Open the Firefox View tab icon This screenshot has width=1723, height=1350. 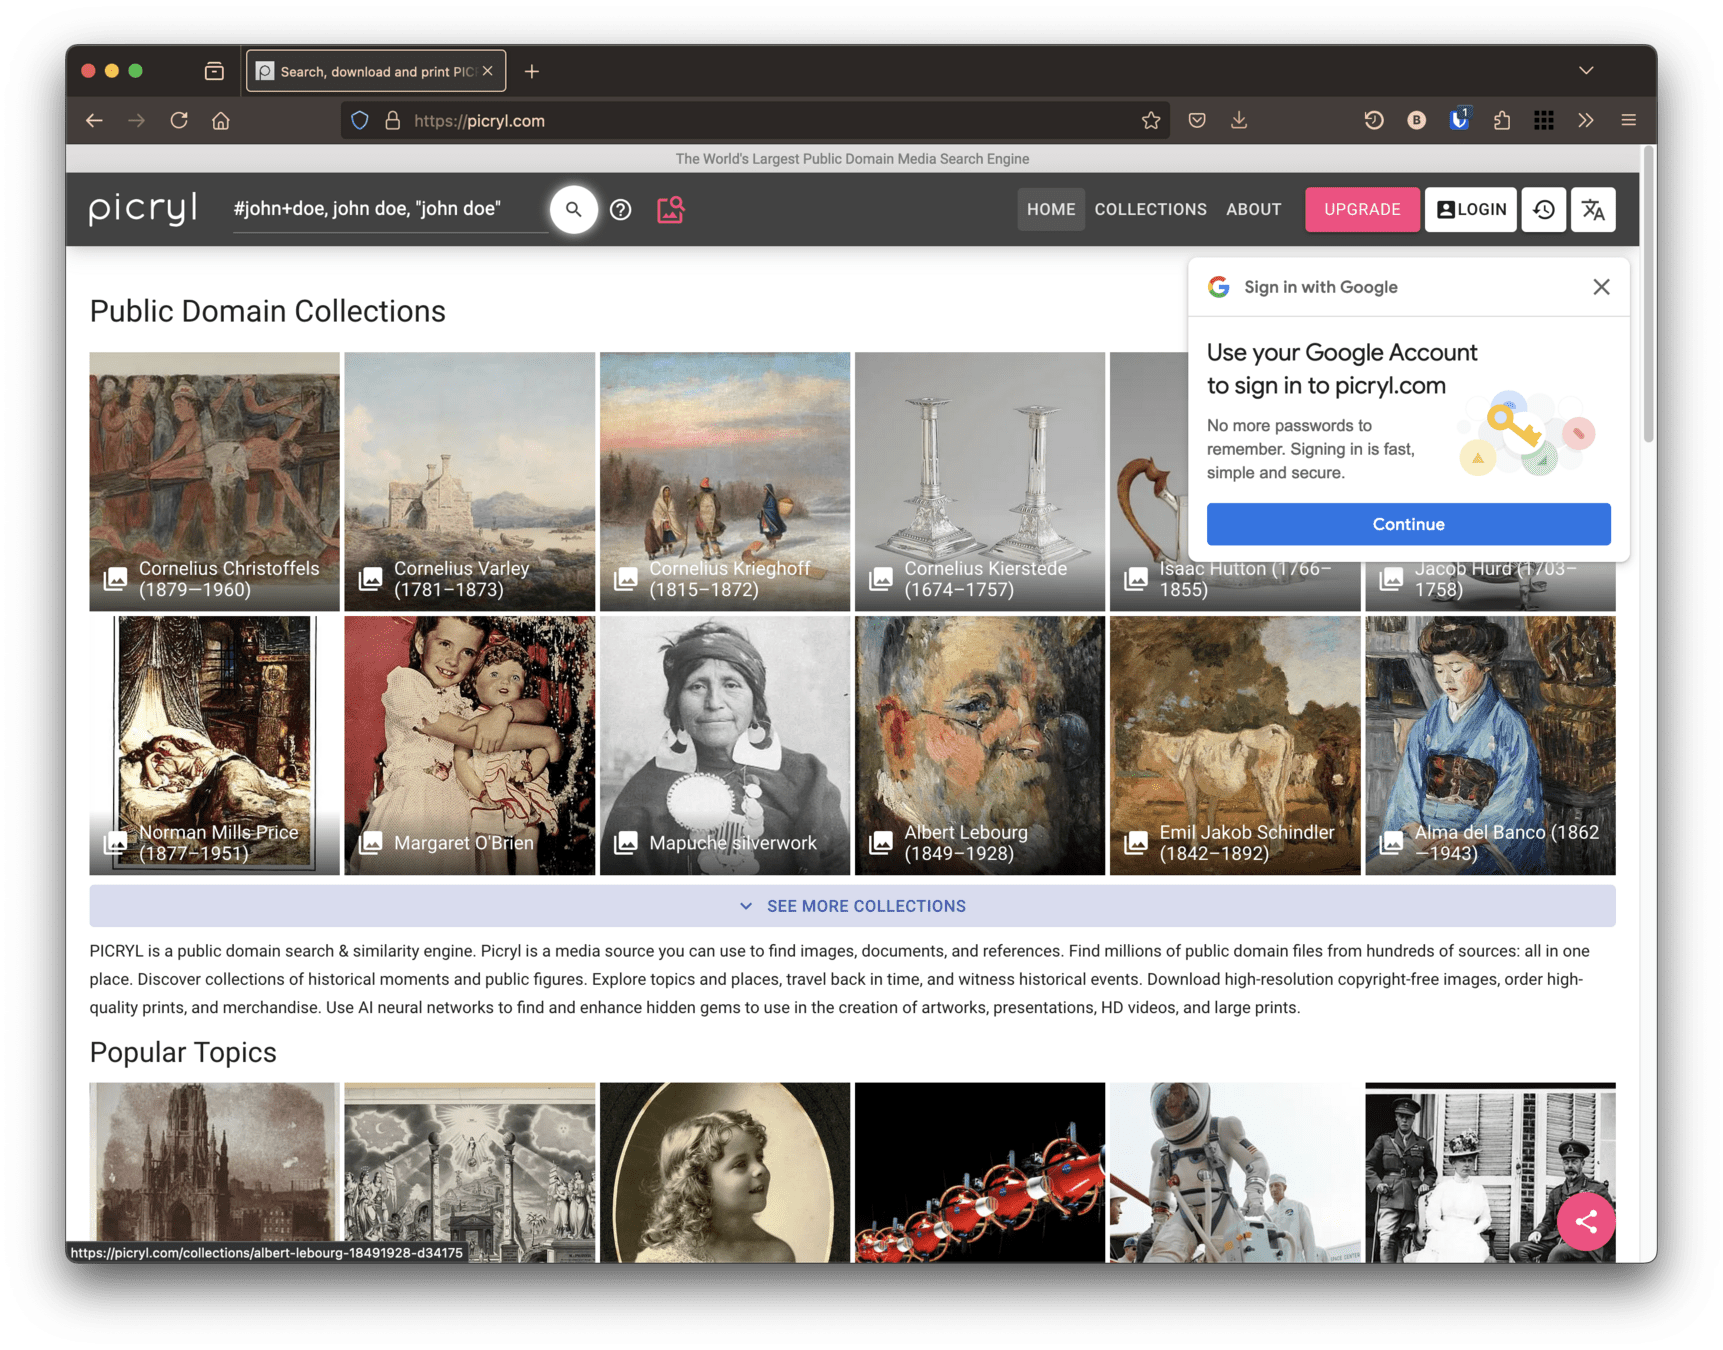point(214,71)
